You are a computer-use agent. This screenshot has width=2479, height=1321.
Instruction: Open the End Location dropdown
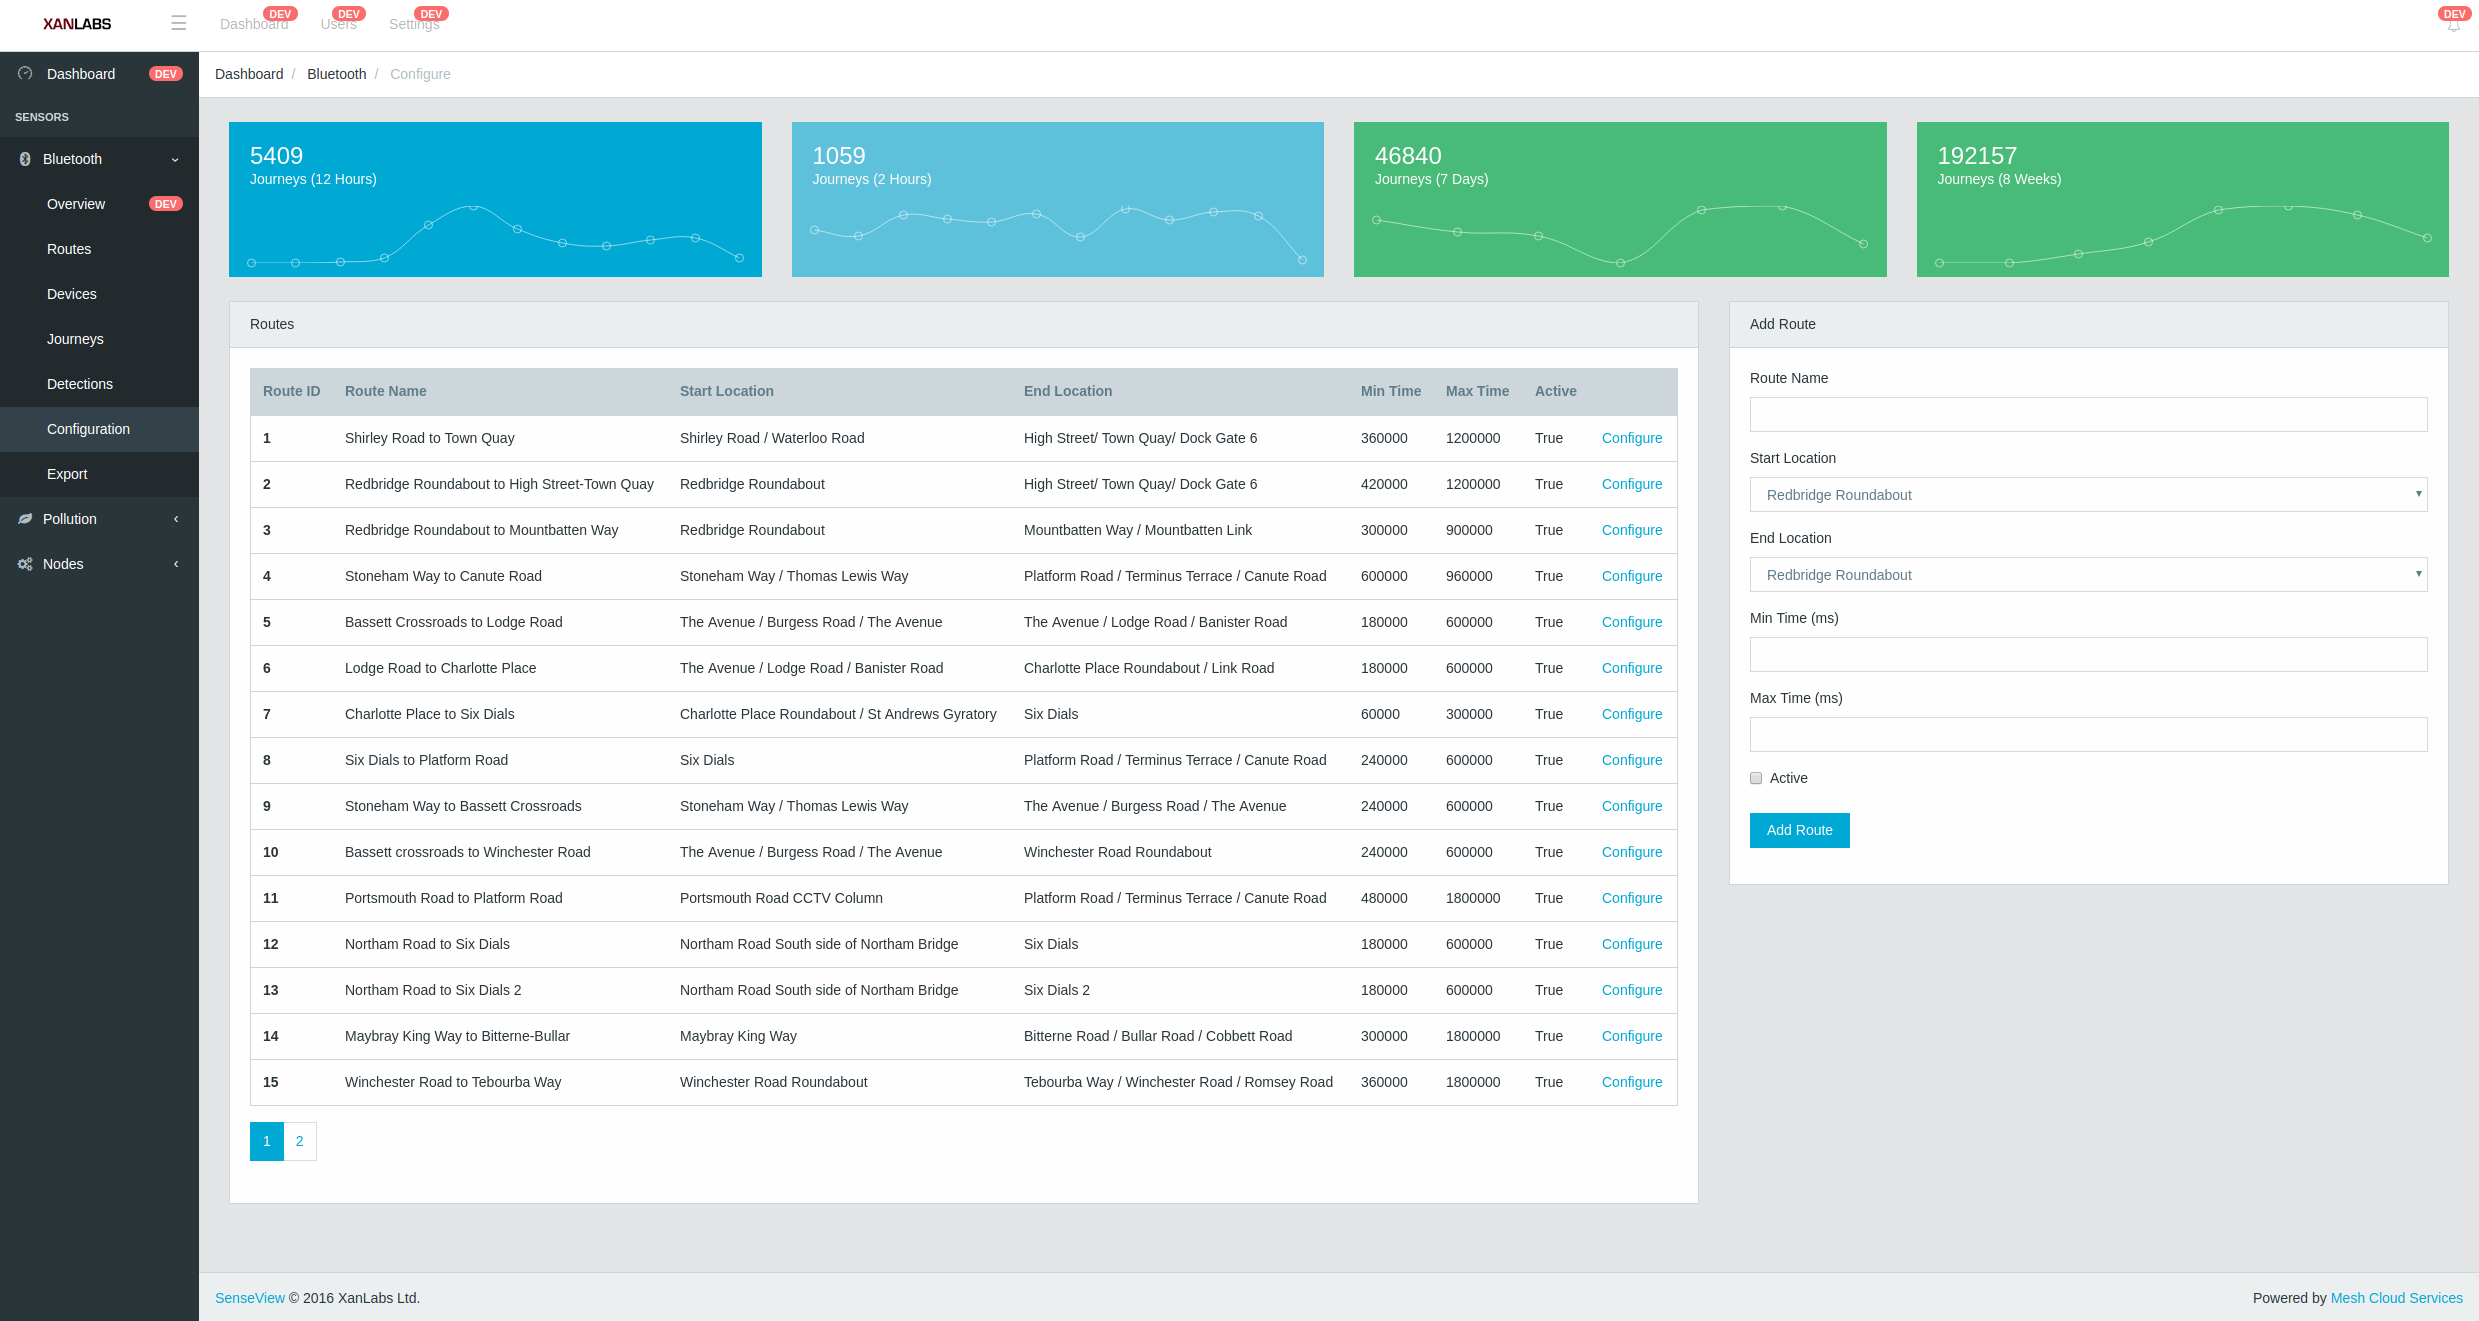(x=2088, y=575)
